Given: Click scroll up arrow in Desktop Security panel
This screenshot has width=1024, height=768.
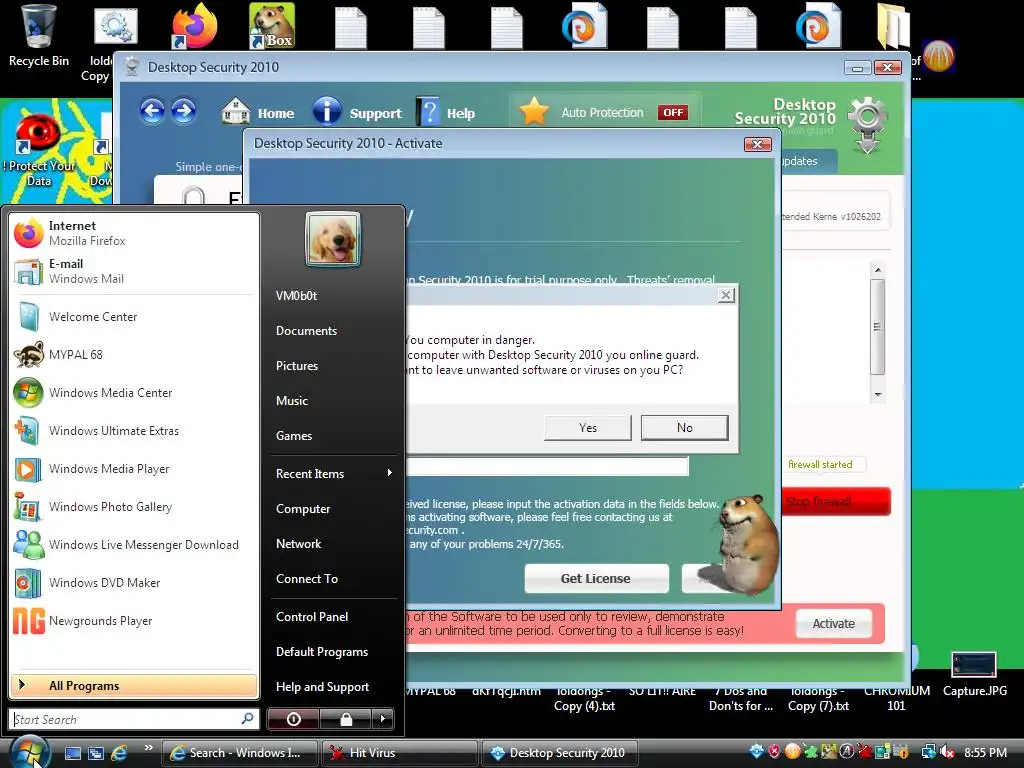Looking at the screenshot, I should pos(878,270).
